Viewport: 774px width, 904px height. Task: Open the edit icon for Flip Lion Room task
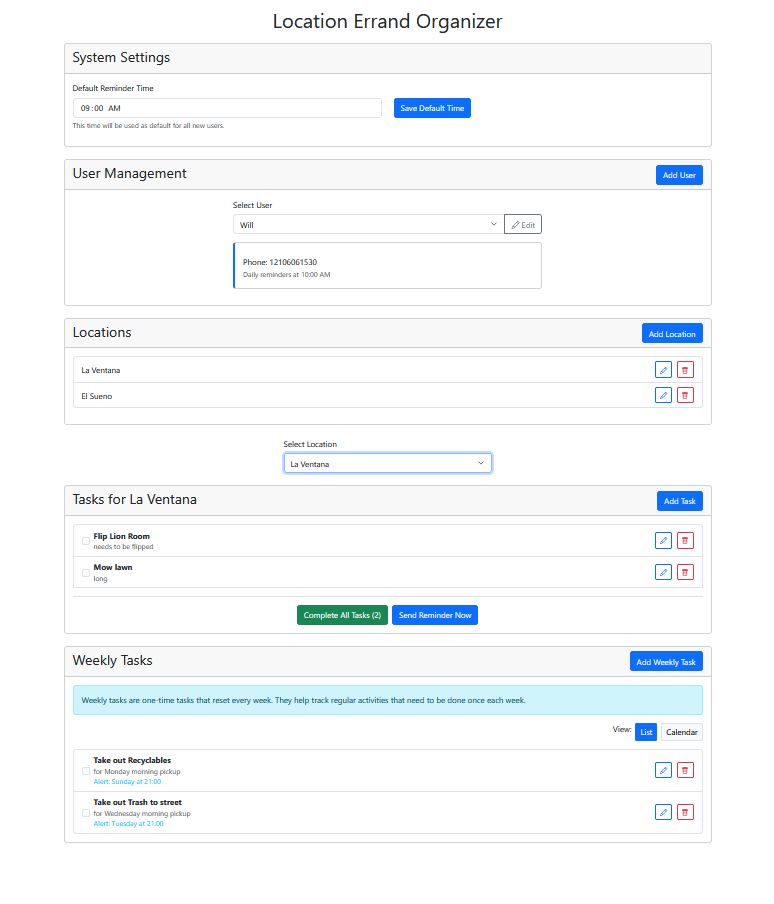(663, 540)
